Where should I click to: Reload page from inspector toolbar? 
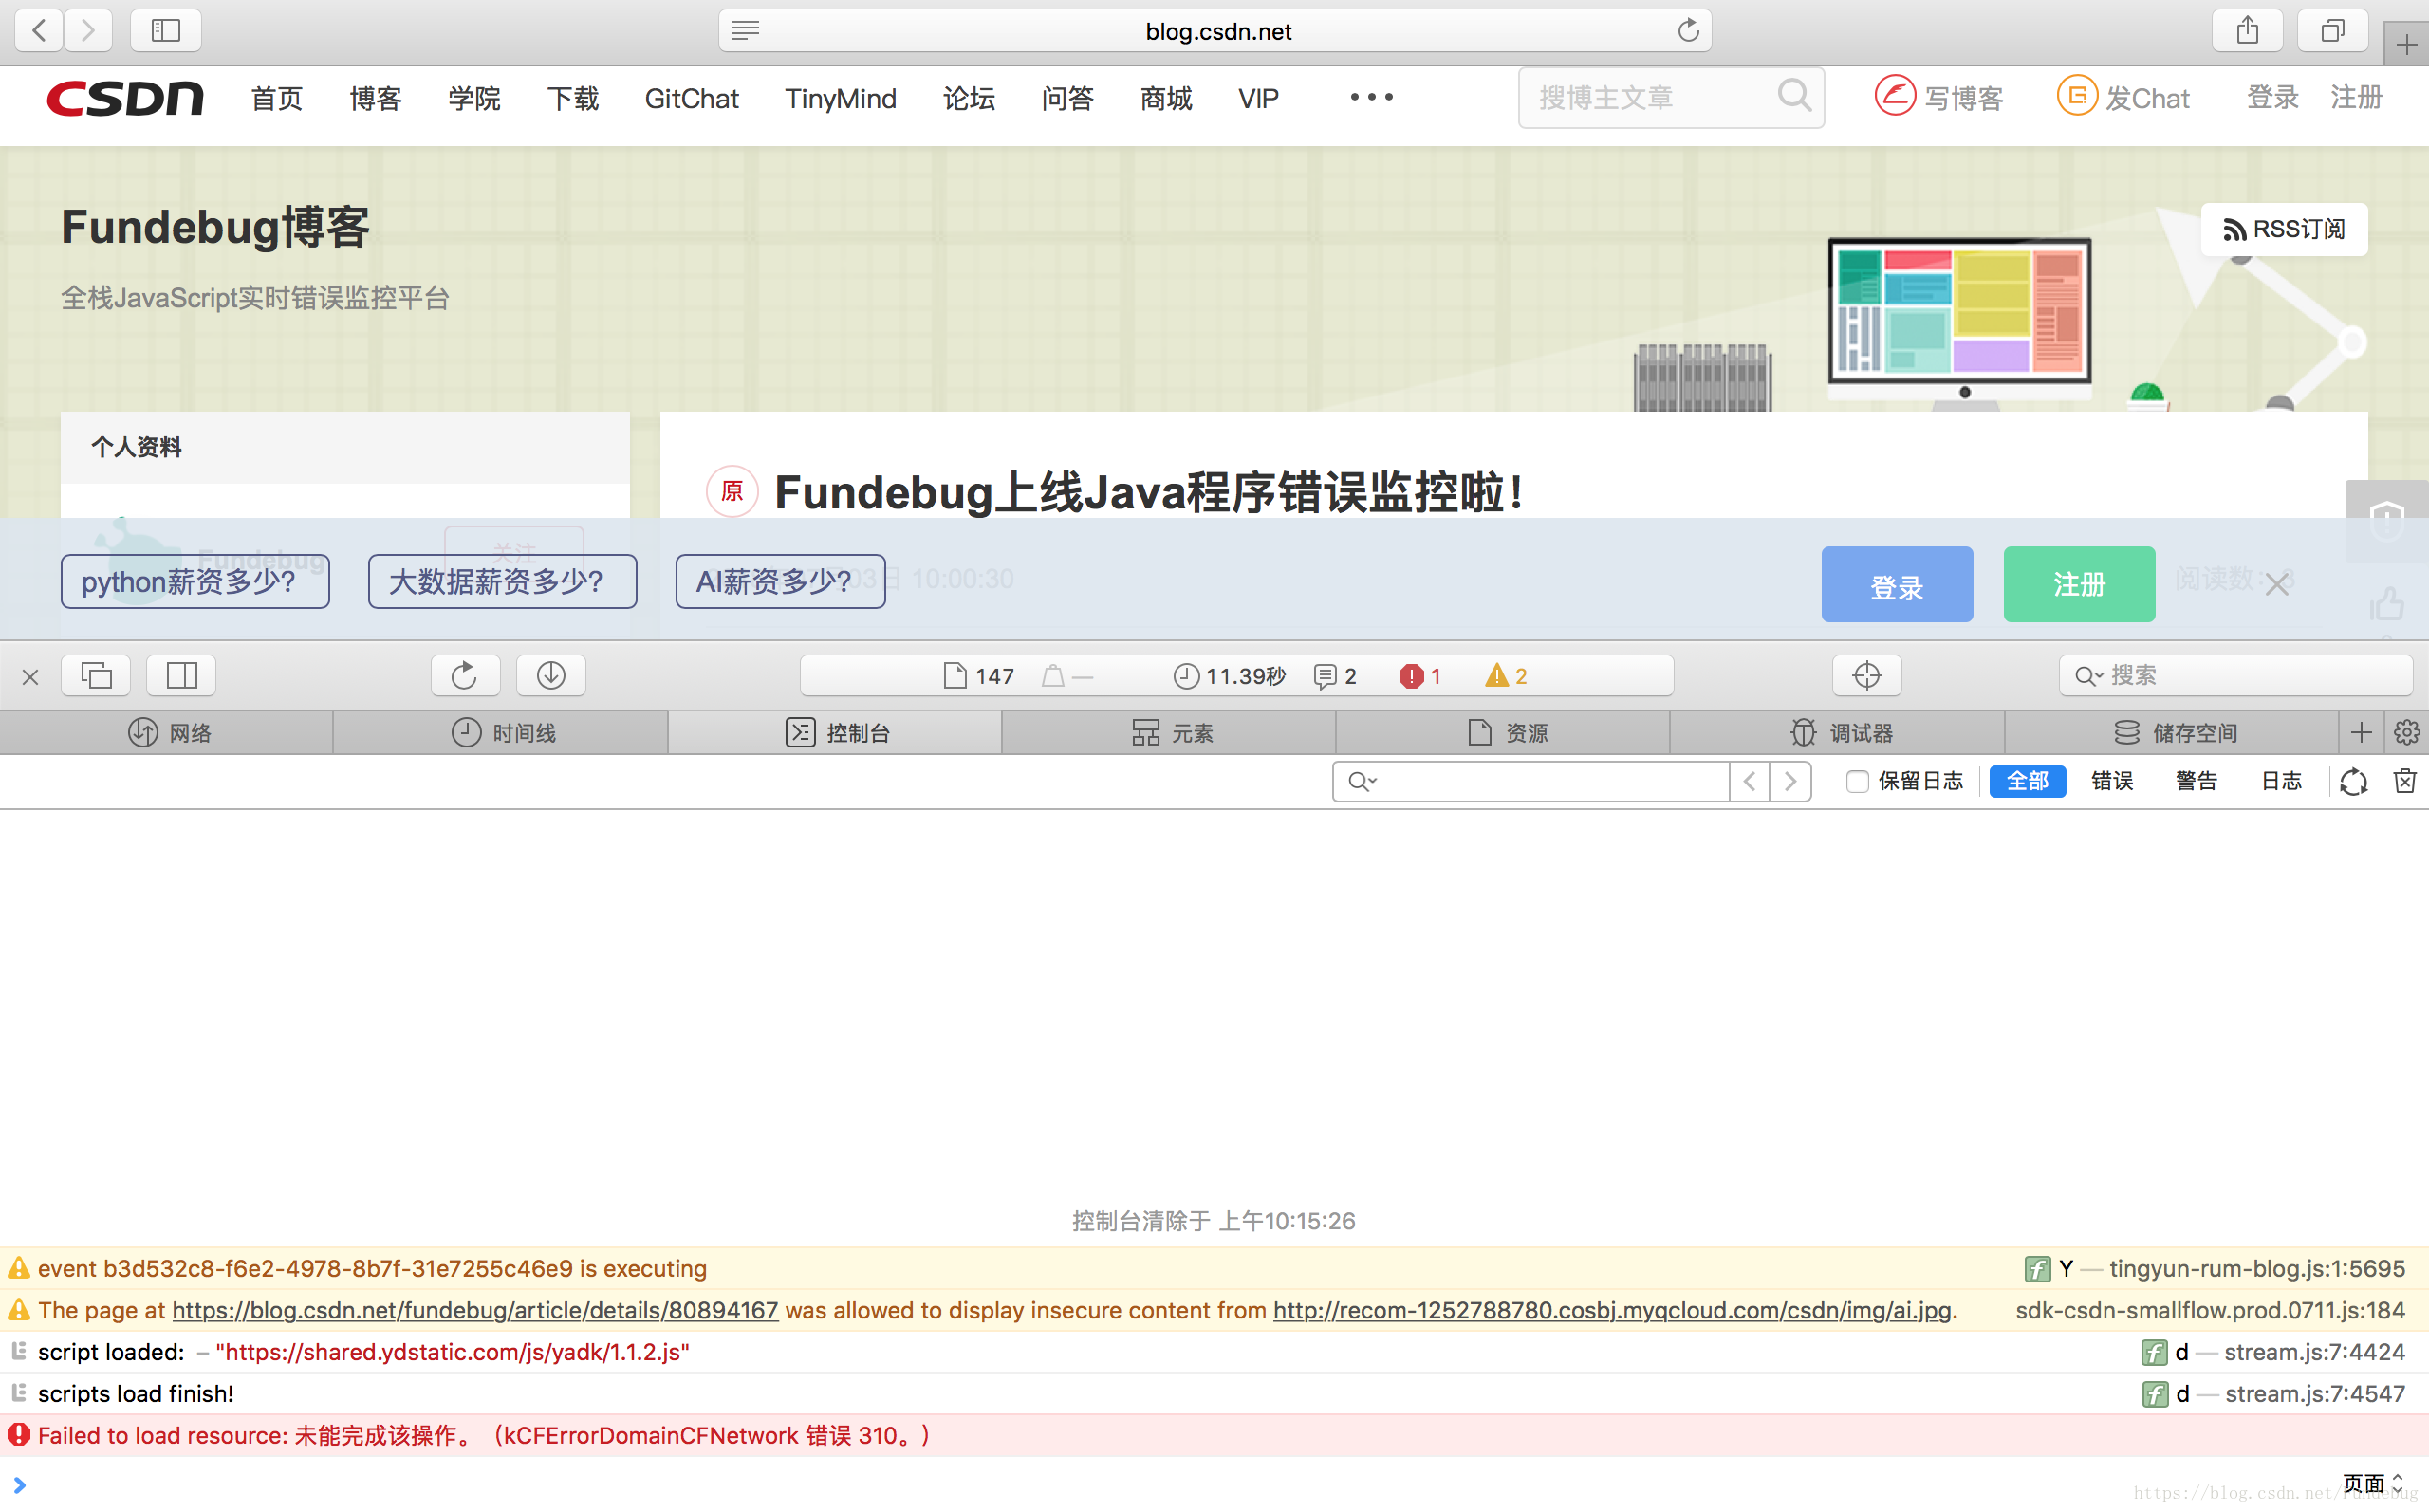465,676
